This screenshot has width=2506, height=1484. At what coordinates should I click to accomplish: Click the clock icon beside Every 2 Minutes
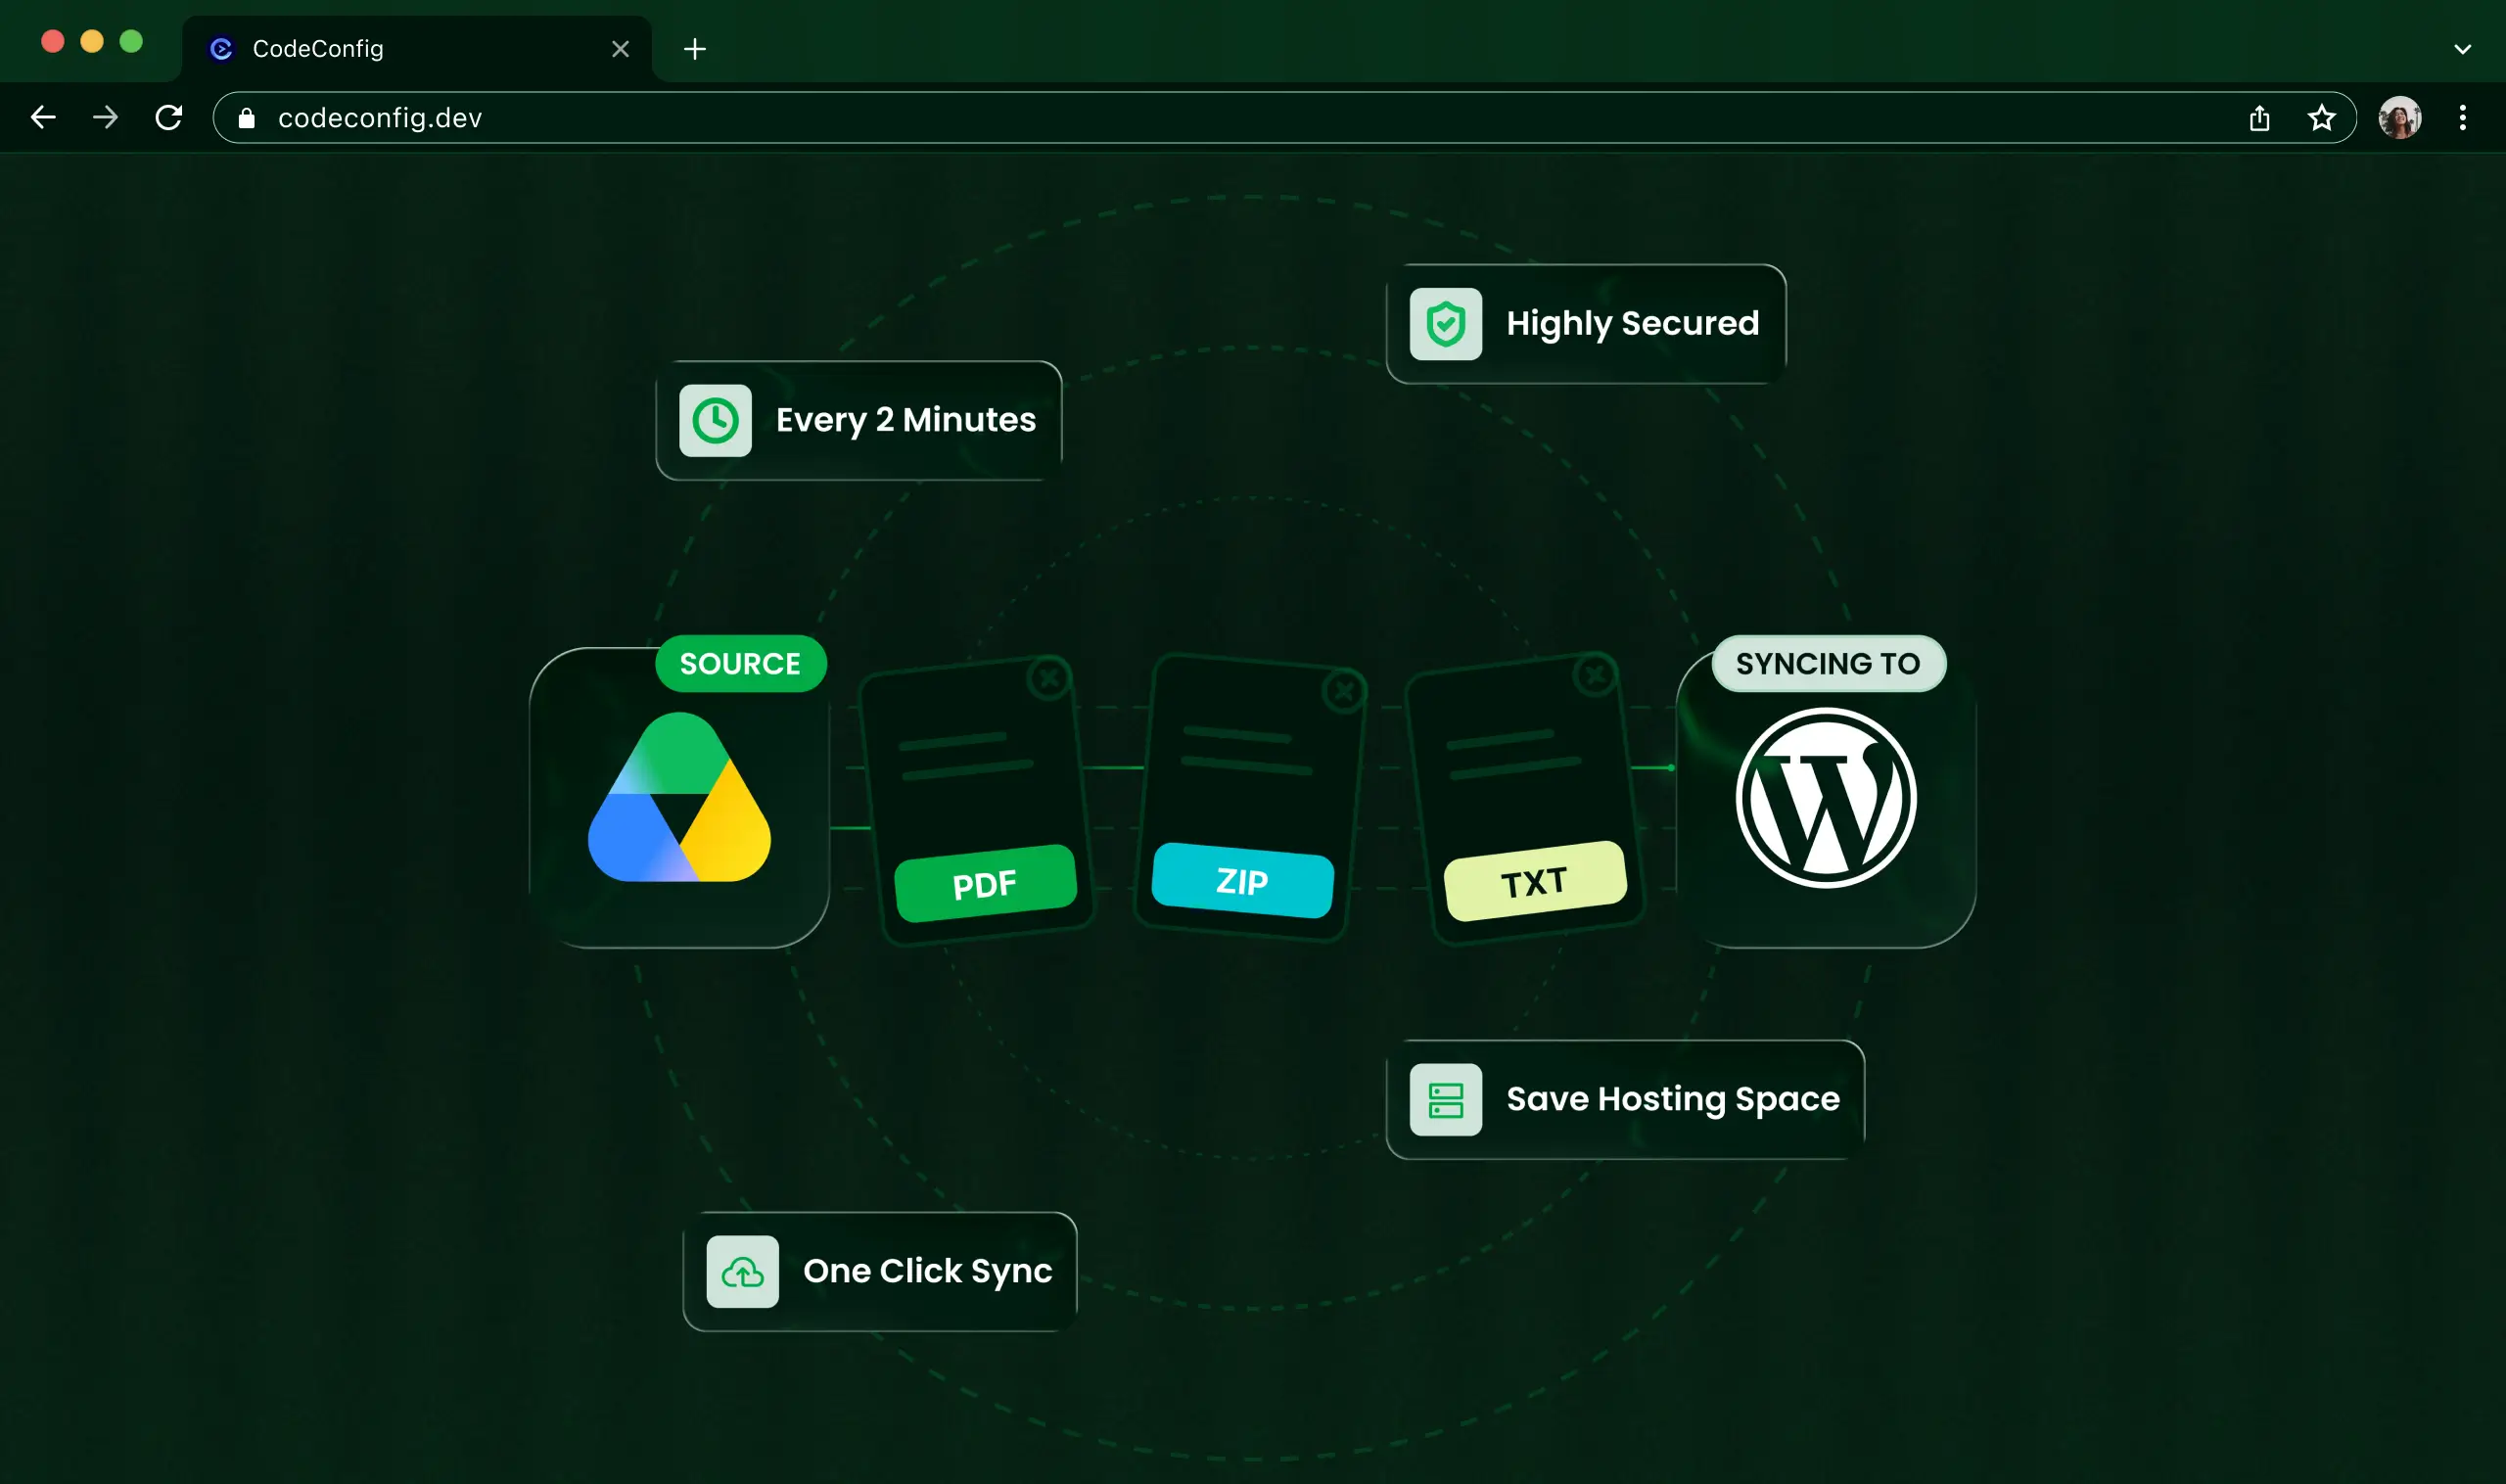tap(715, 421)
